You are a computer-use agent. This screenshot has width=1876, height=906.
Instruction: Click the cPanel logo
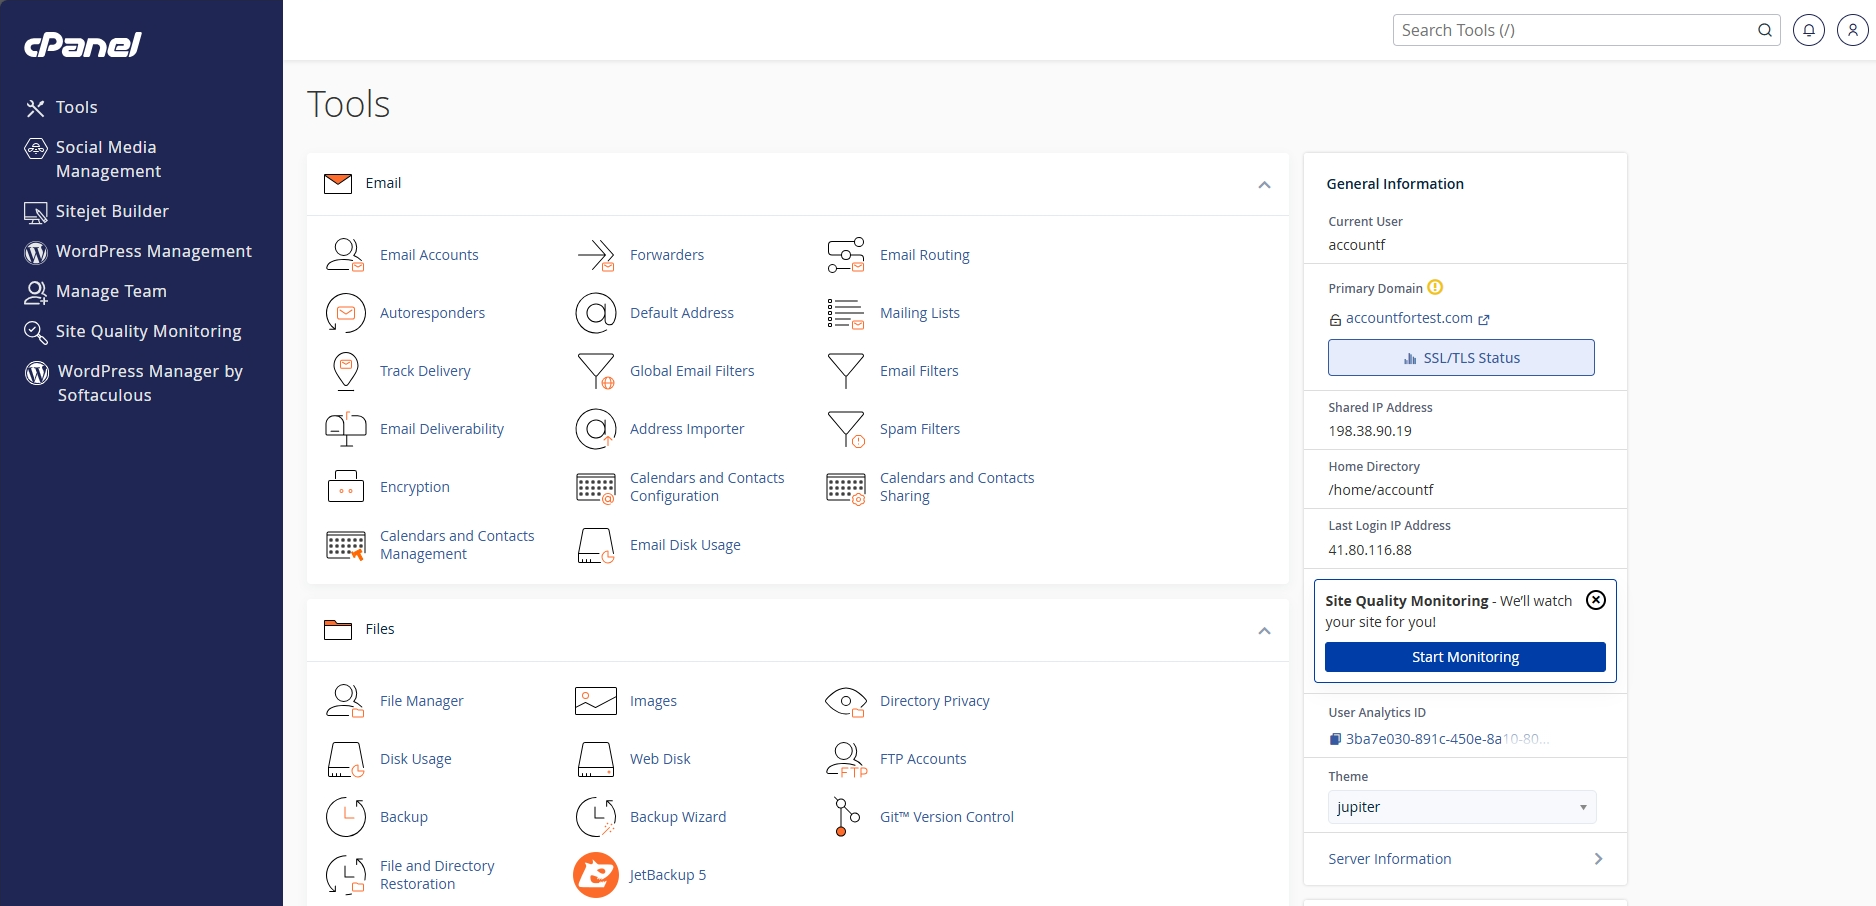(83, 44)
